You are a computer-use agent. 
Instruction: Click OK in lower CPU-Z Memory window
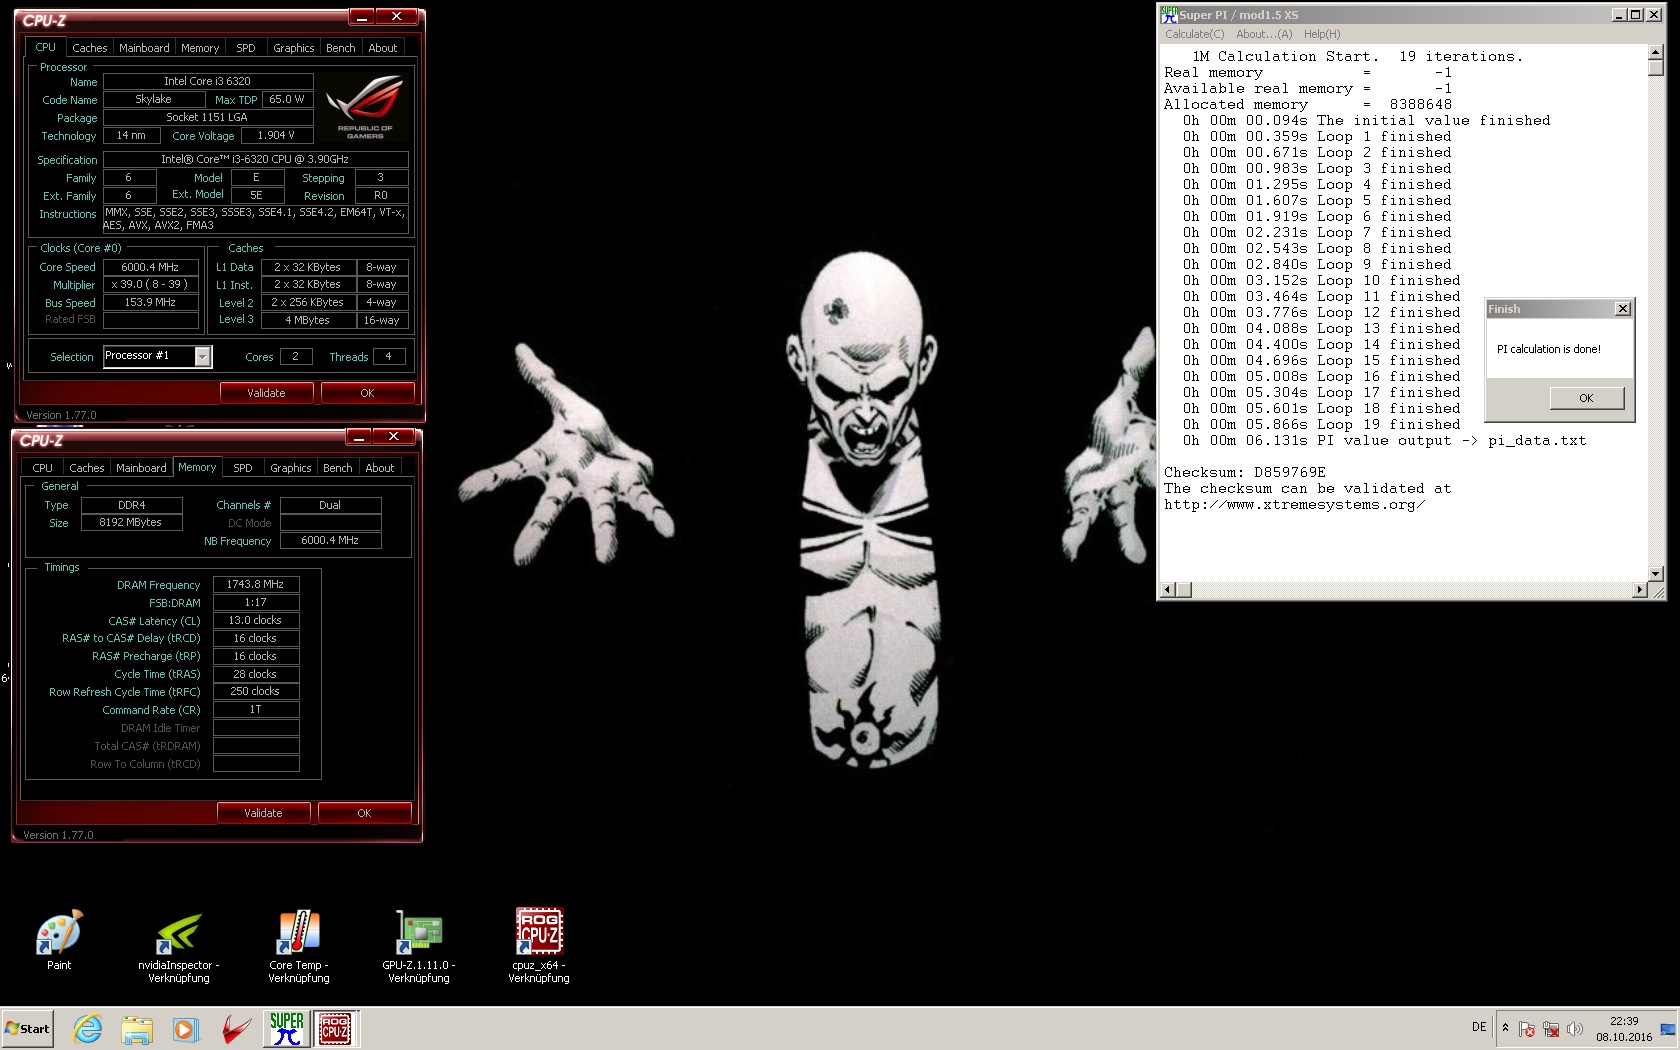click(x=364, y=813)
